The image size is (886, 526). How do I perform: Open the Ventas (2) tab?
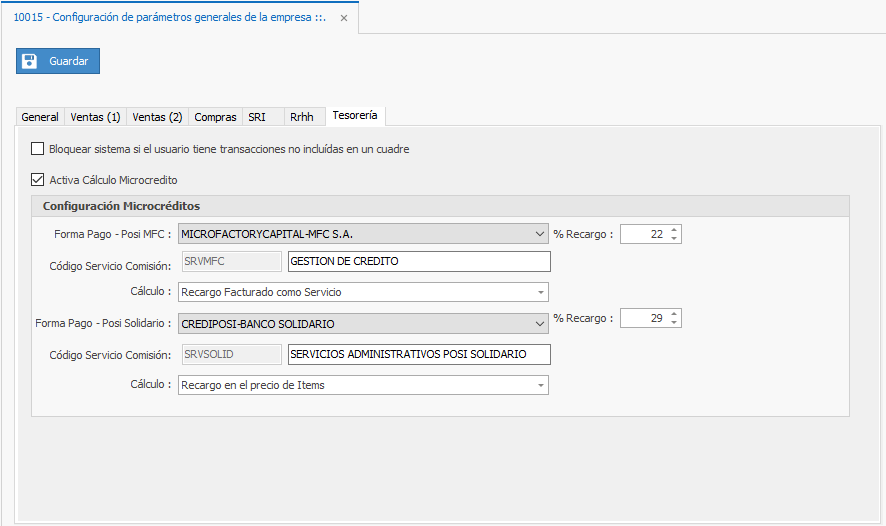157,117
